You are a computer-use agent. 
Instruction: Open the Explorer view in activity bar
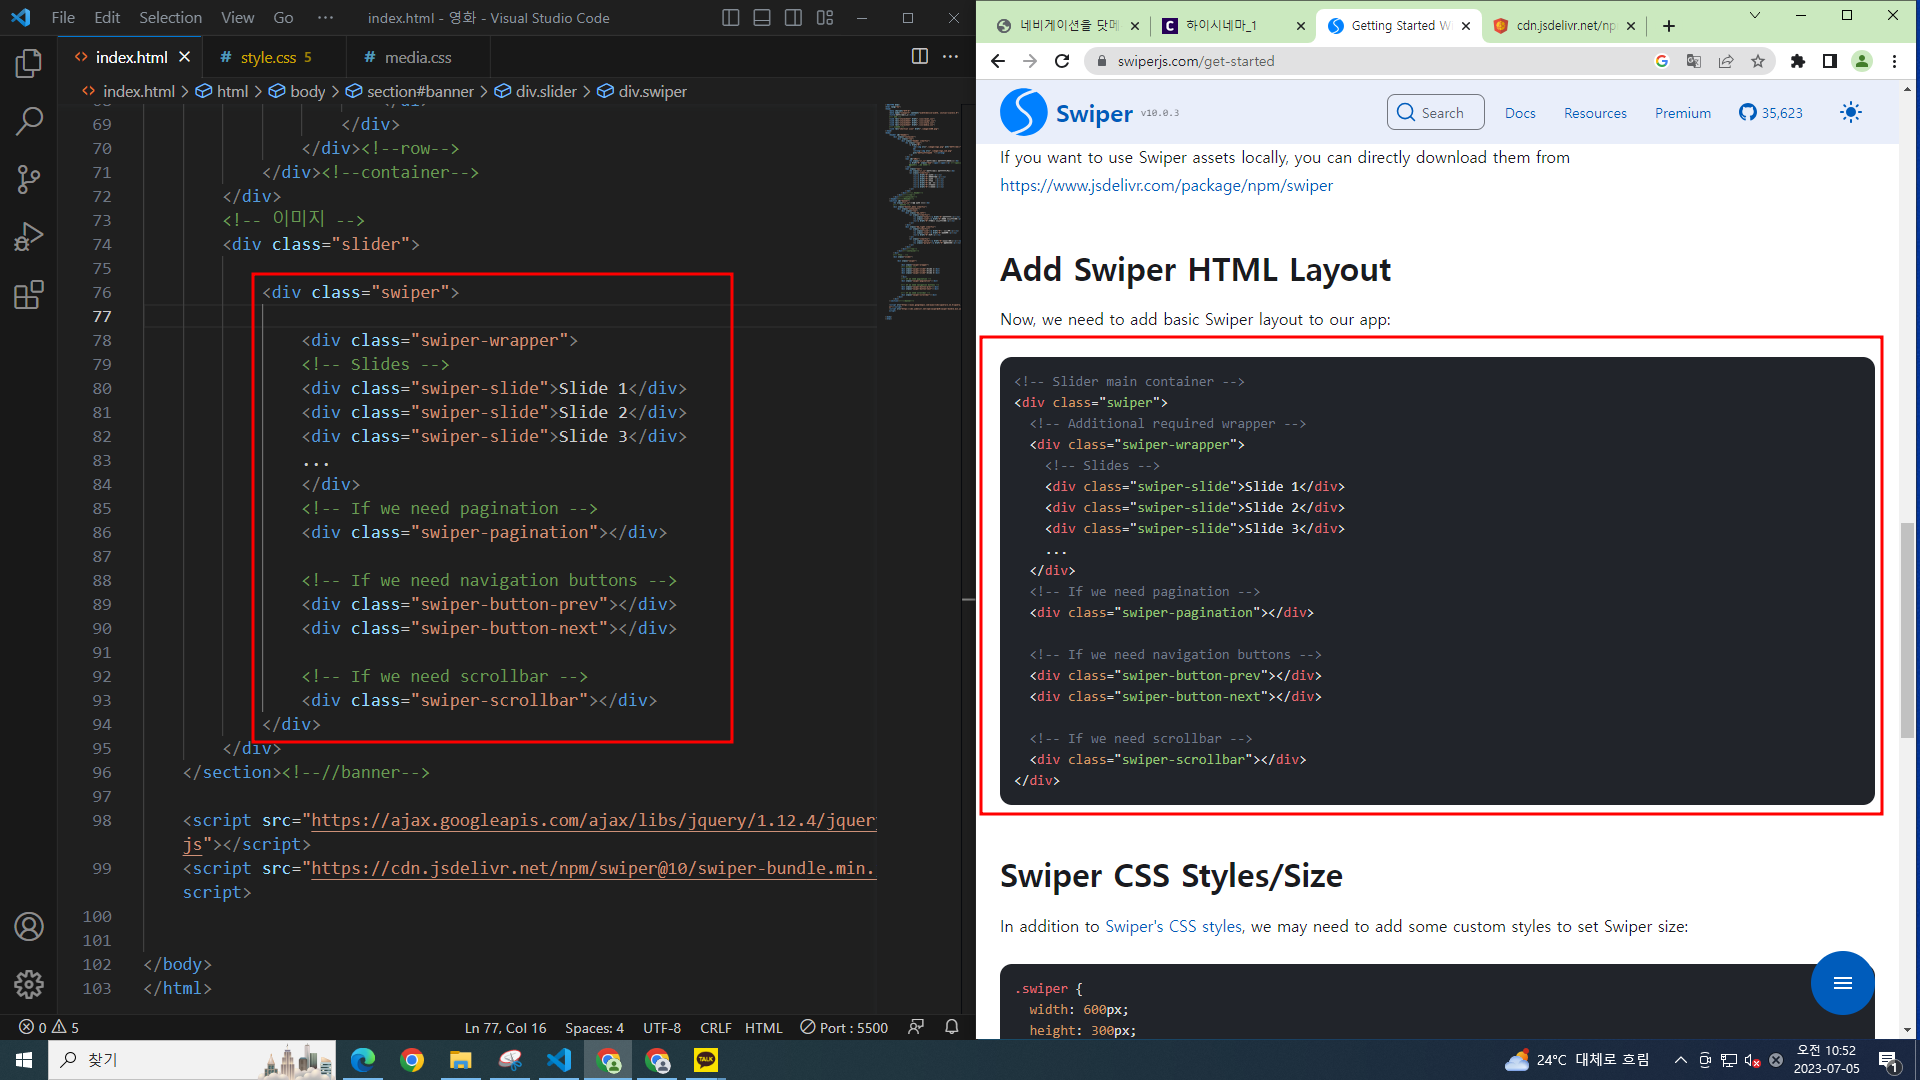pos(29,64)
